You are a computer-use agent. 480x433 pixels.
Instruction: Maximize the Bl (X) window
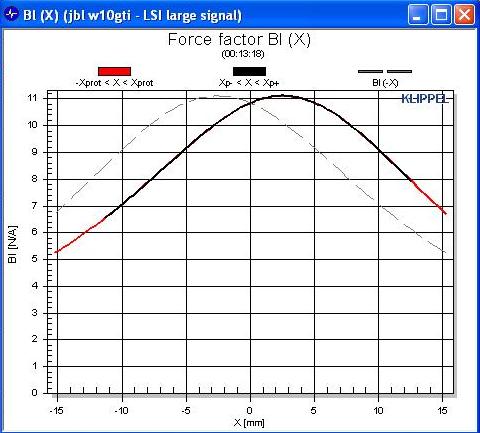441,15
